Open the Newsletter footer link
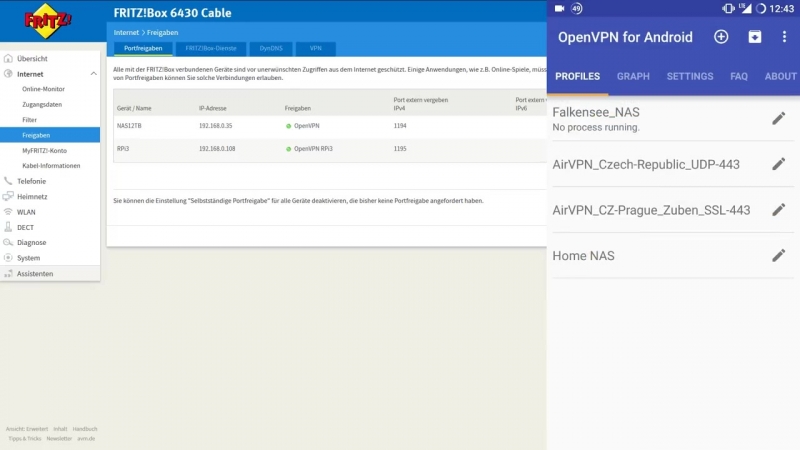 click(59, 439)
